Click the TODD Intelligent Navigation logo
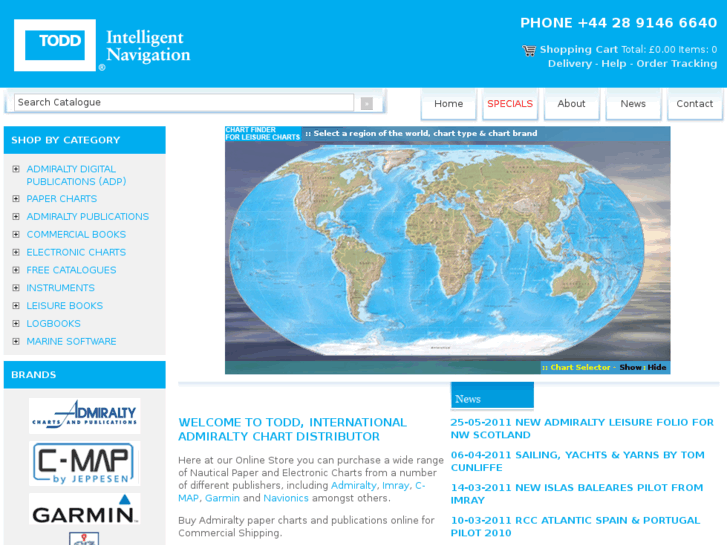The height and width of the screenshot is (545, 727). click(x=102, y=45)
